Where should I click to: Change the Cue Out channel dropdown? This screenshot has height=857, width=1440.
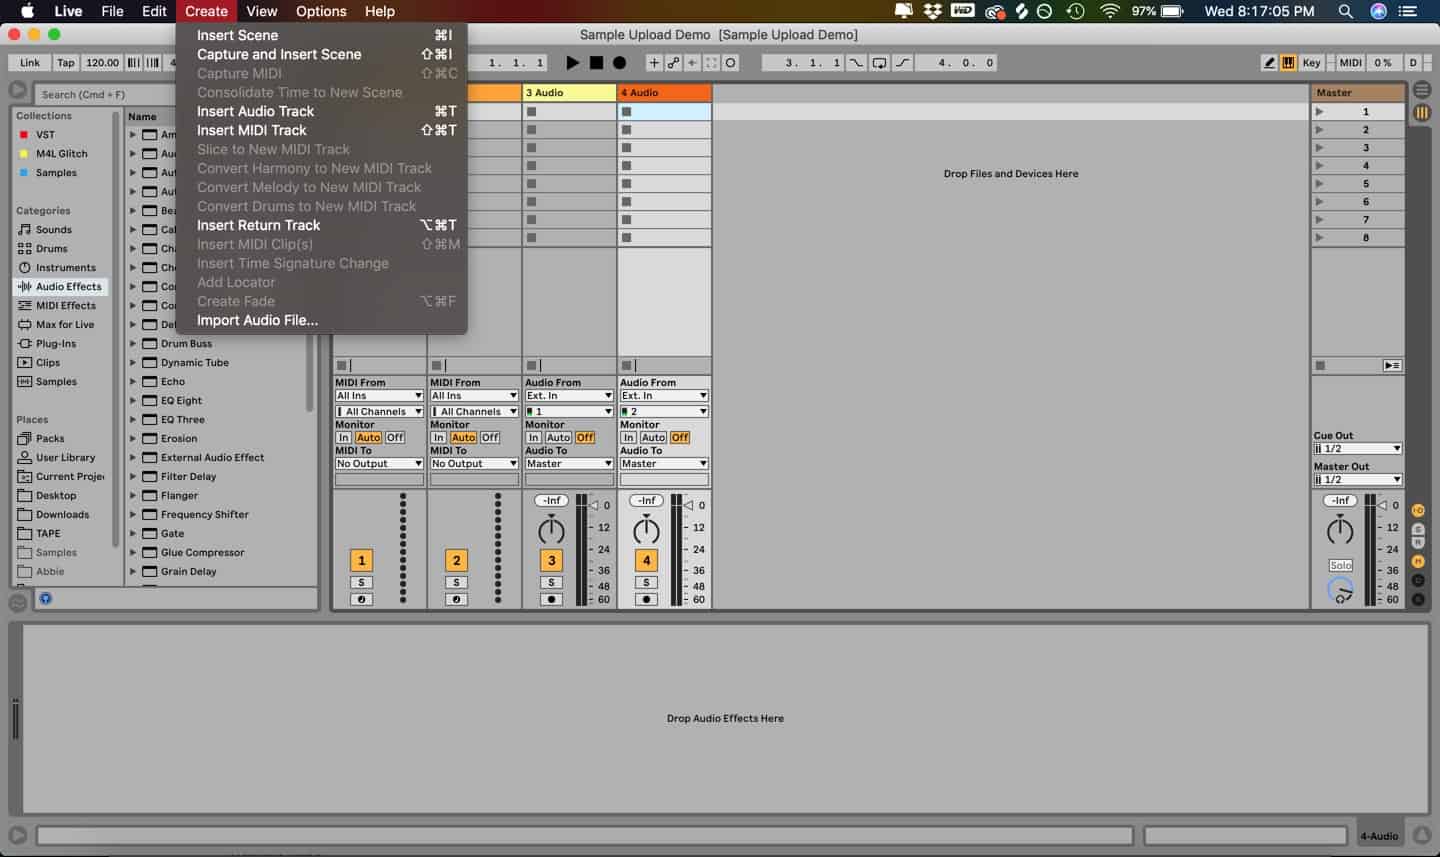(x=1357, y=448)
